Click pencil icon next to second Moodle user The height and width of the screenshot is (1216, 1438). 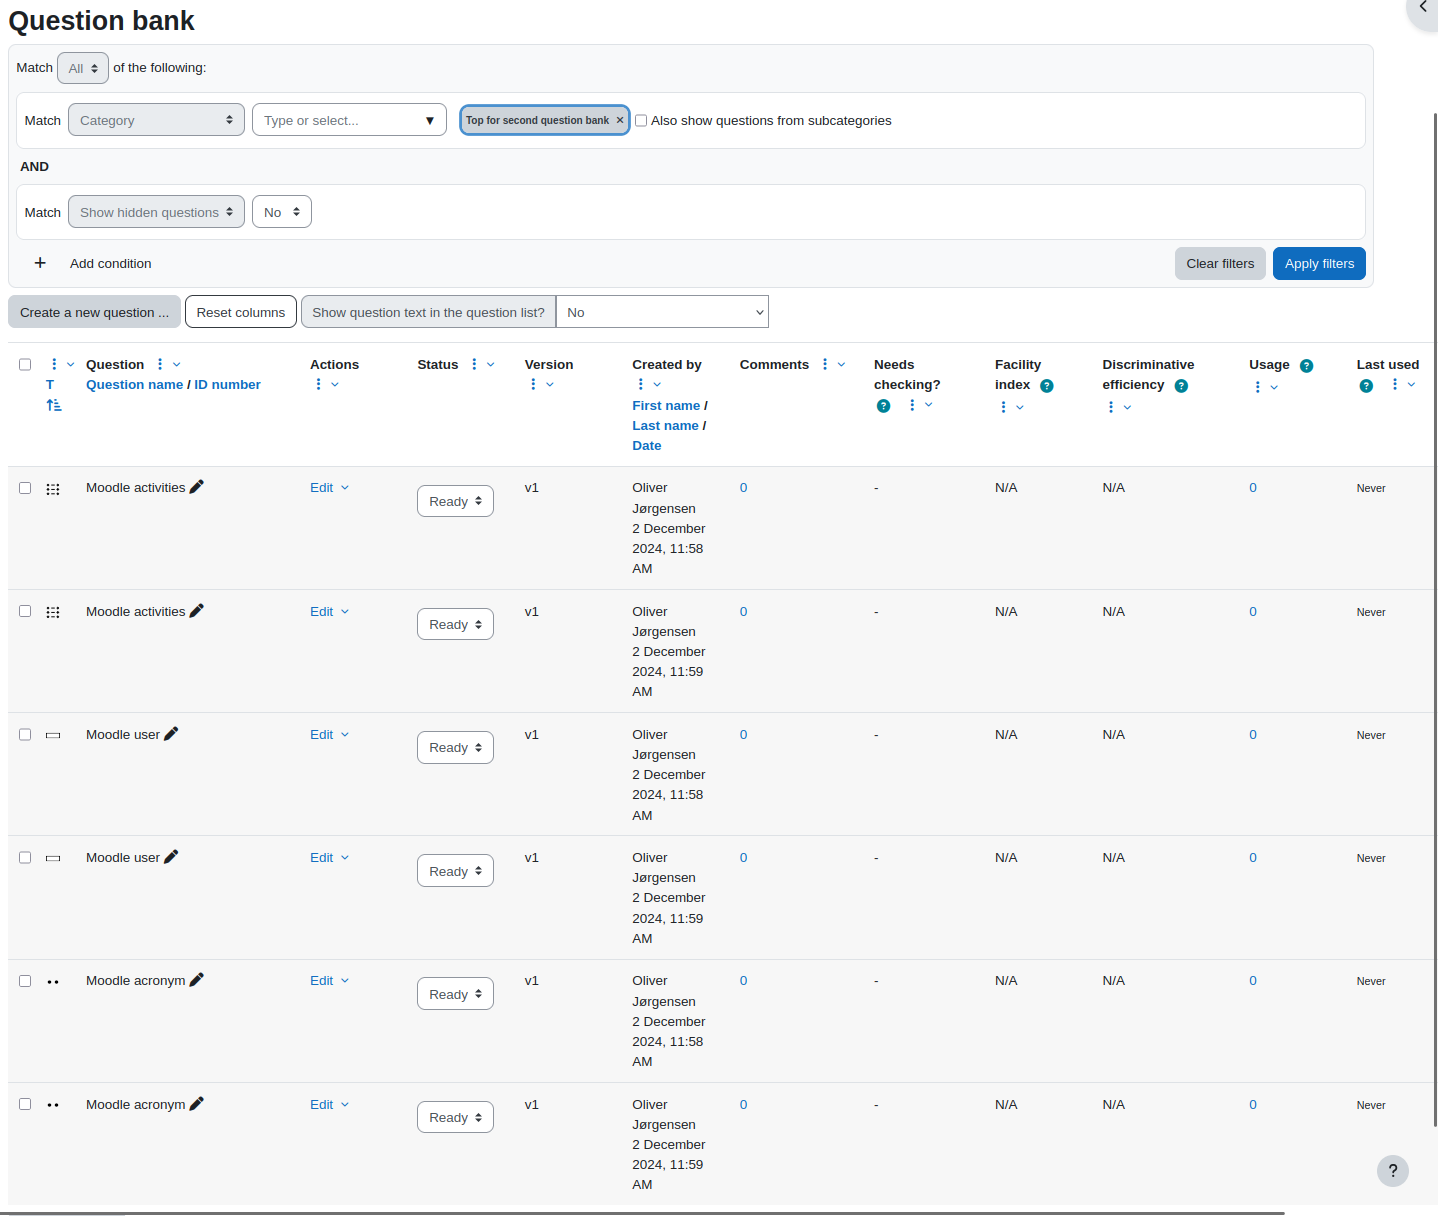(x=171, y=857)
